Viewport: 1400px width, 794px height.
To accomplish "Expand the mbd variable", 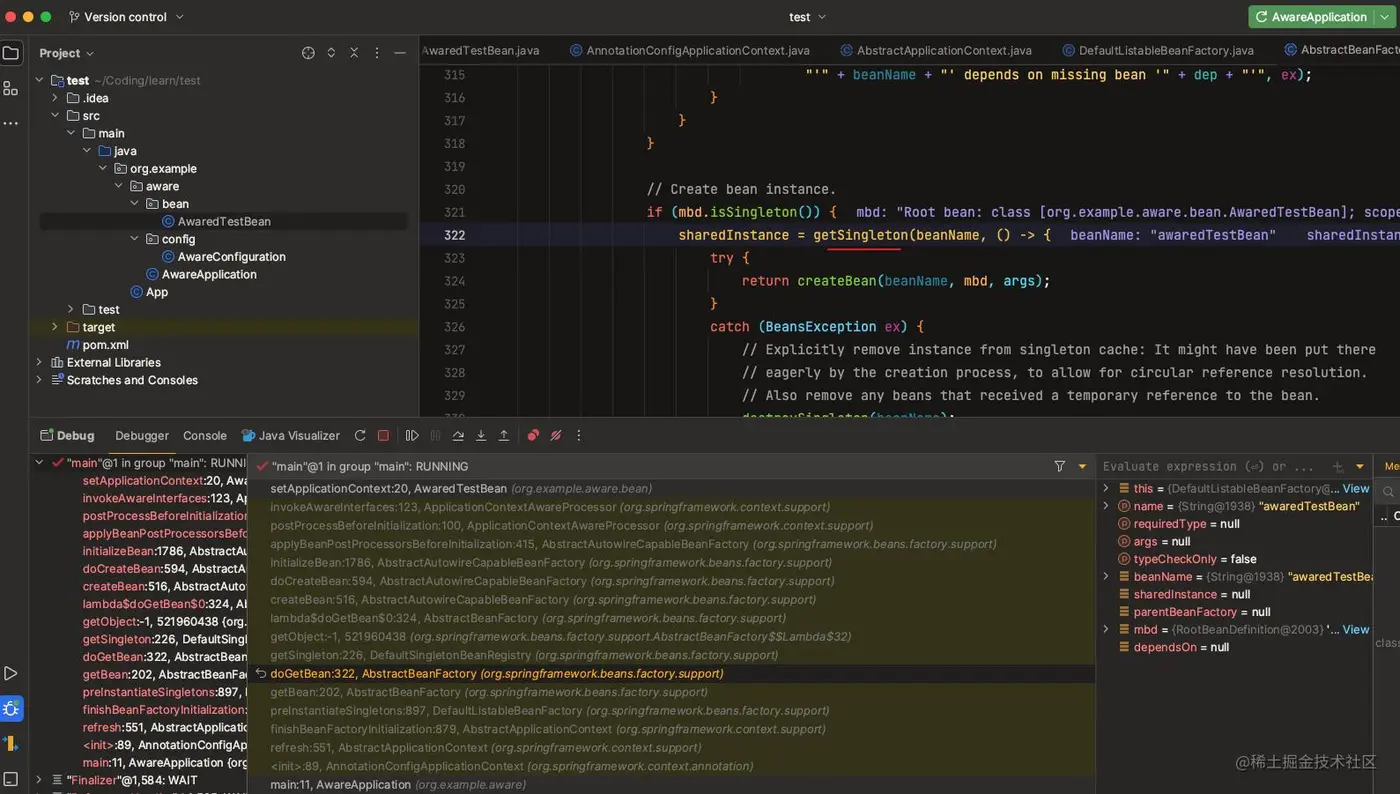I will tap(1106, 629).
